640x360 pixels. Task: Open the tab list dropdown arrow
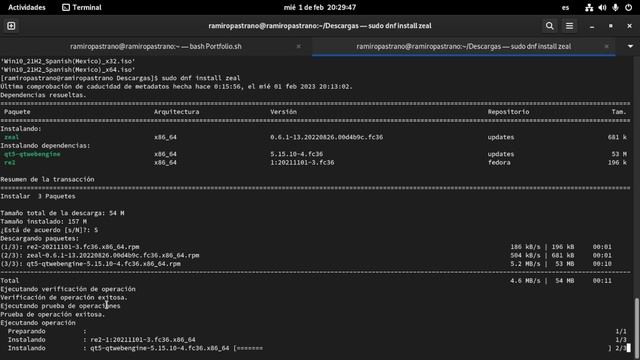[630, 46]
